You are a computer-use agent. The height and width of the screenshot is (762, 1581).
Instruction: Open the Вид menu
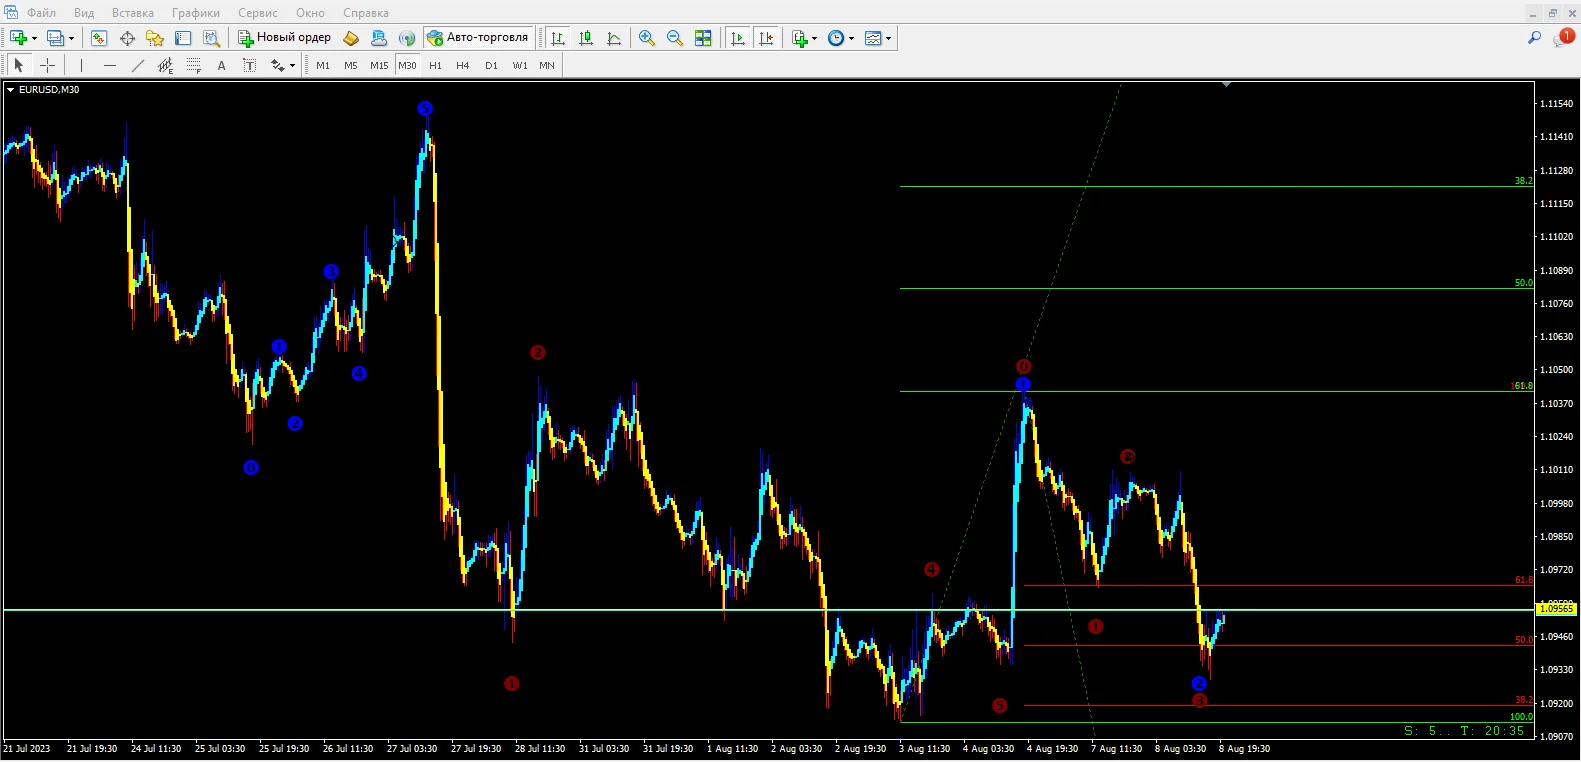click(x=84, y=13)
